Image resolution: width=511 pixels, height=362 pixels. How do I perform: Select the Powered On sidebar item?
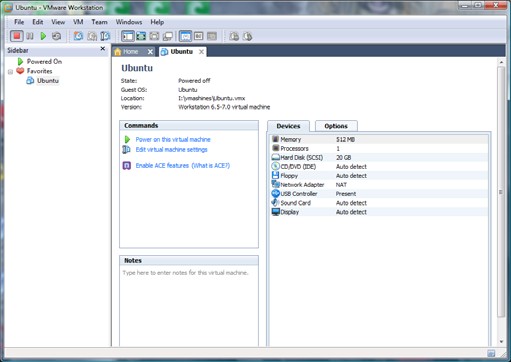click(x=44, y=62)
